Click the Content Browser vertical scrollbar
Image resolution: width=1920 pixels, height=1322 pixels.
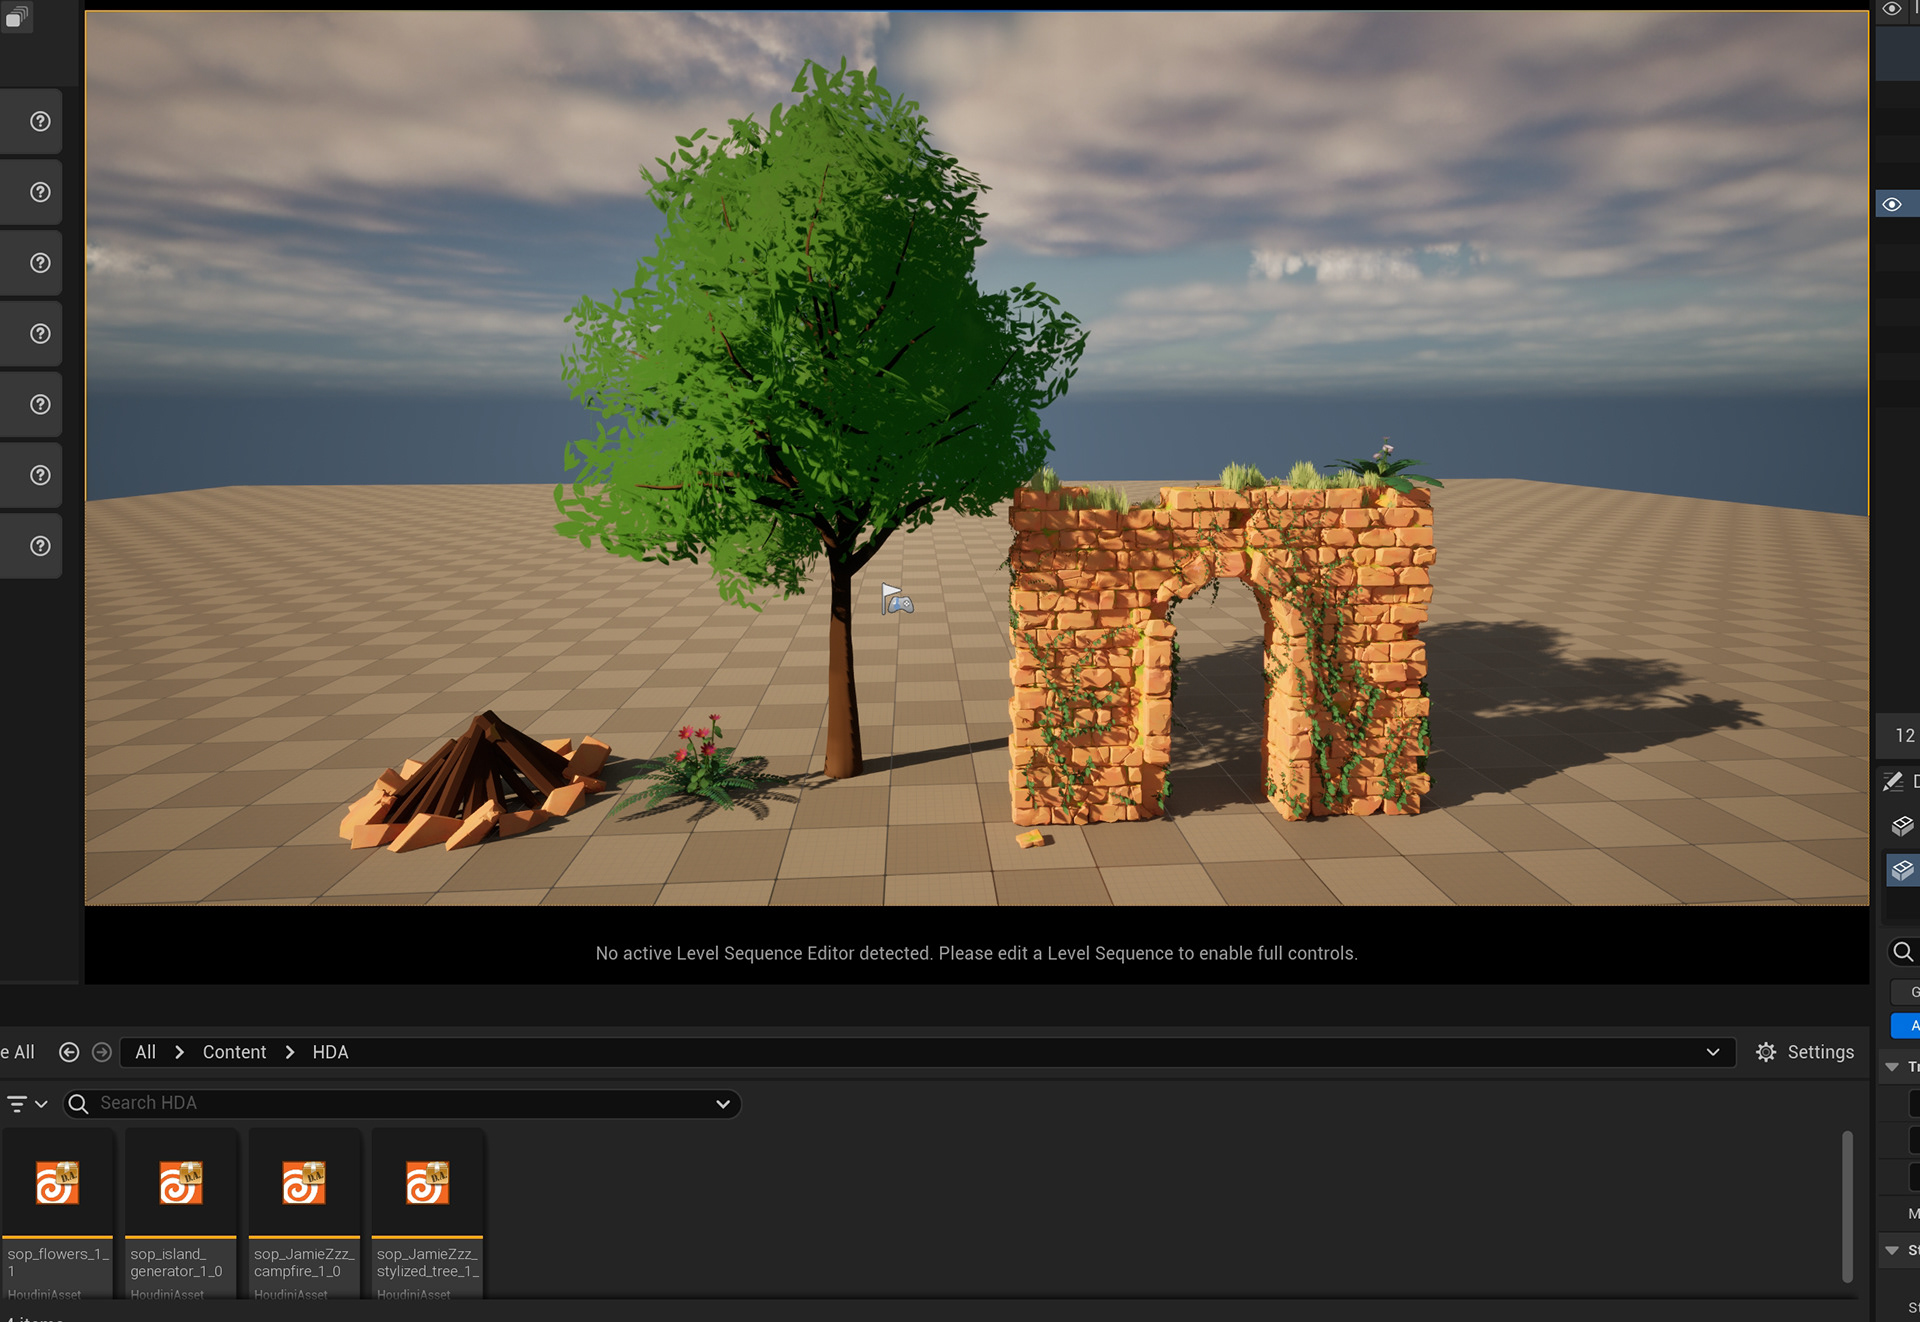[x=1847, y=1206]
